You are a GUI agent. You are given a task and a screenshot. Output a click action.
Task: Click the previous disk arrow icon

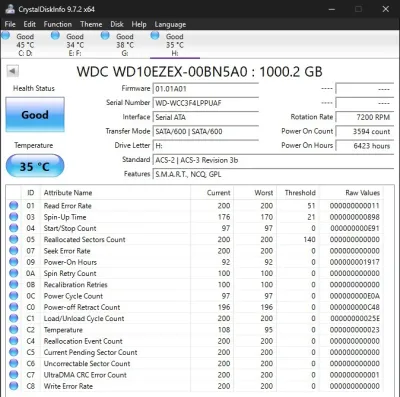(x=13, y=71)
